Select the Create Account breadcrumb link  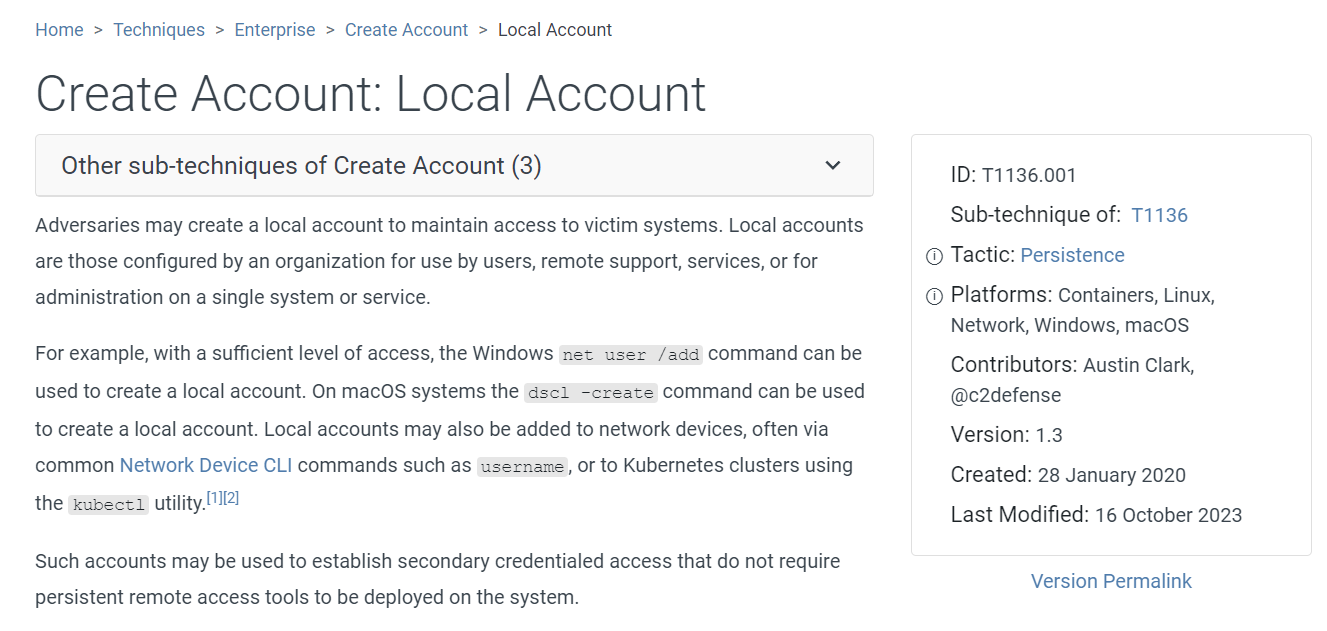point(406,30)
